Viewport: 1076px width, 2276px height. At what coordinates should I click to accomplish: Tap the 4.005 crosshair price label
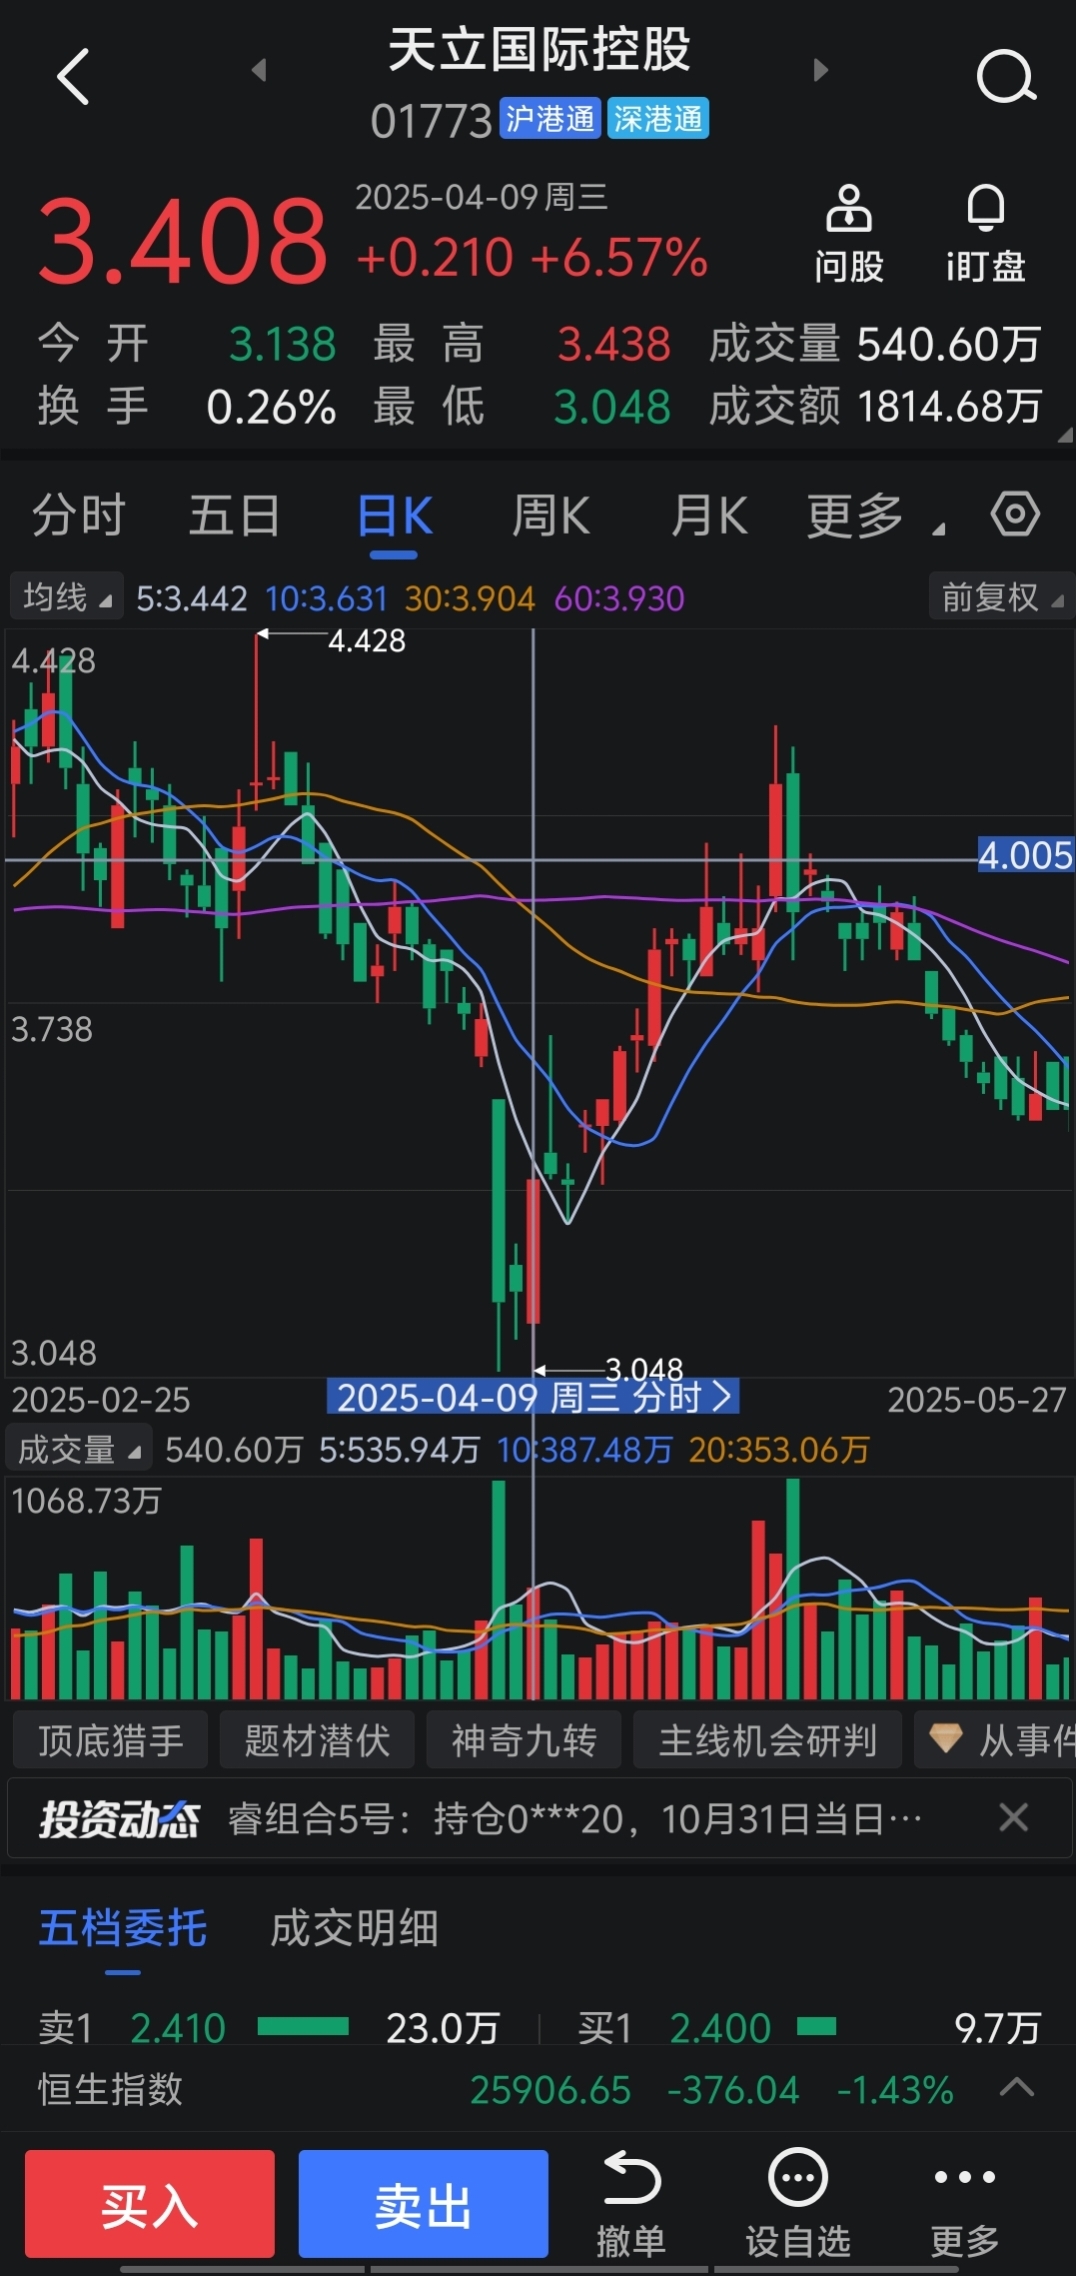pyautogui.click(x=1025, y=855)
